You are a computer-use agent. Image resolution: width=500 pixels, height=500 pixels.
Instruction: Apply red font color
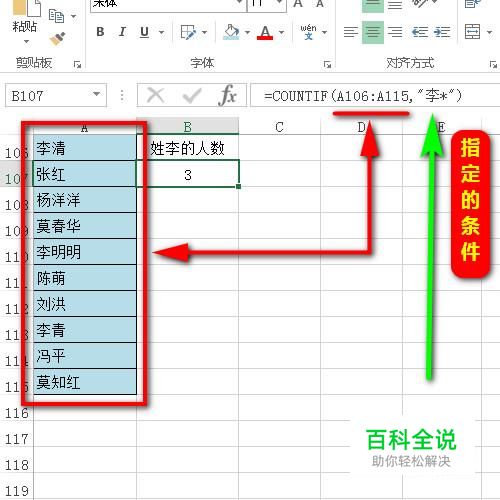[265, 32]
